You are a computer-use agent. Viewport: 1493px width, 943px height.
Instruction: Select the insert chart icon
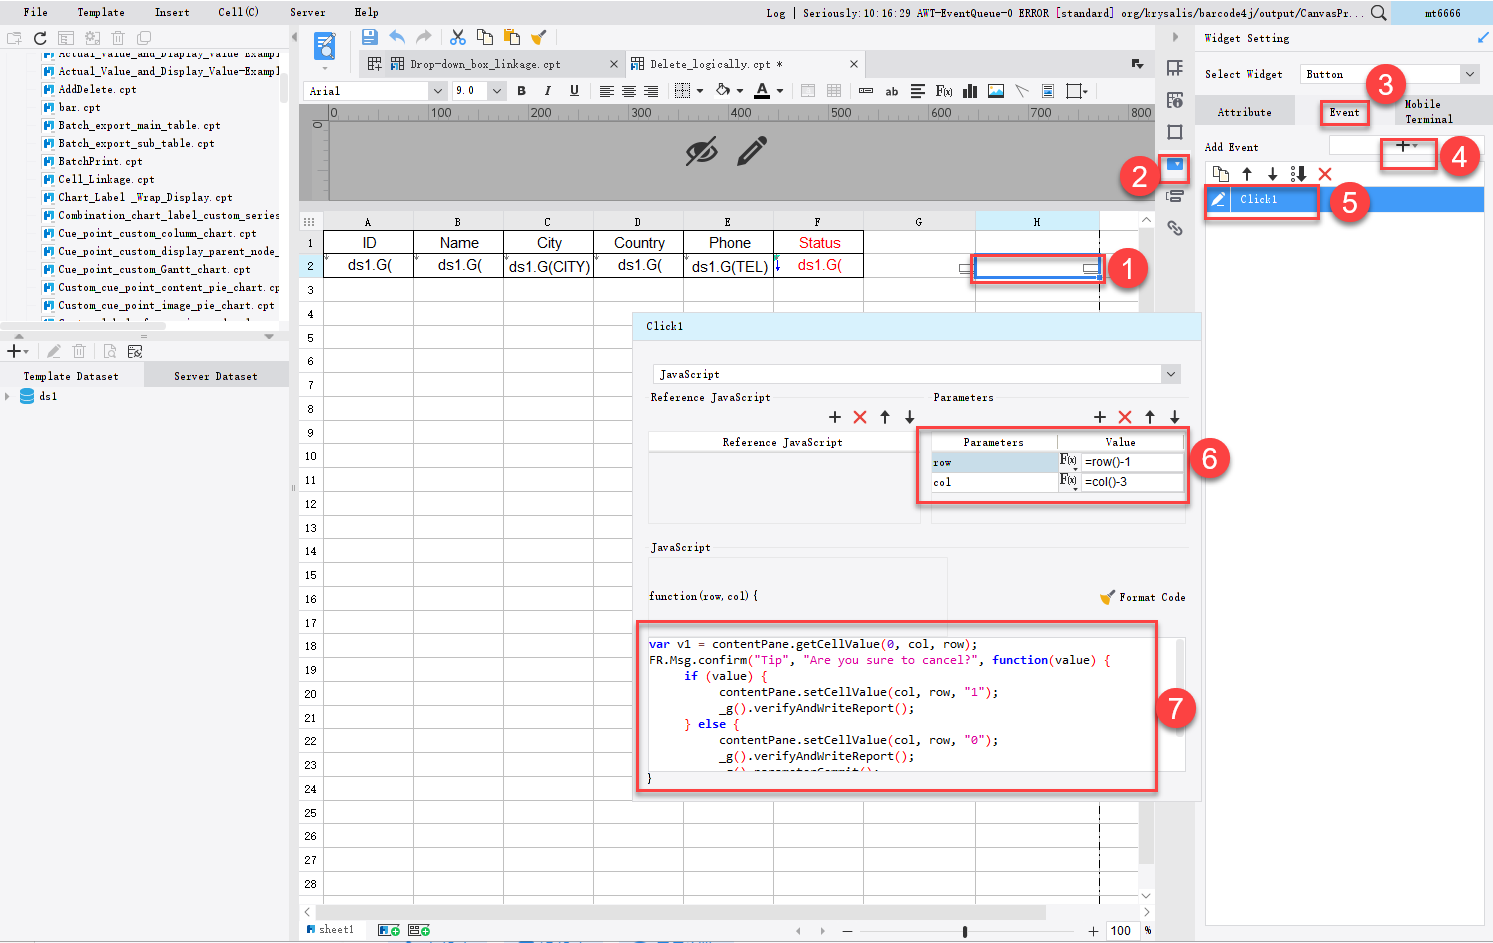[x=969, y=90]
